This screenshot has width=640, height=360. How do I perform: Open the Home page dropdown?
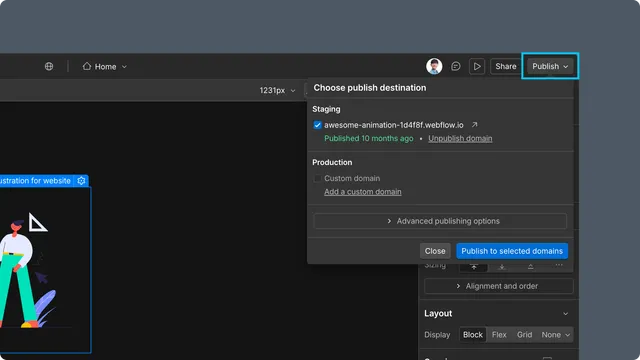105,66
